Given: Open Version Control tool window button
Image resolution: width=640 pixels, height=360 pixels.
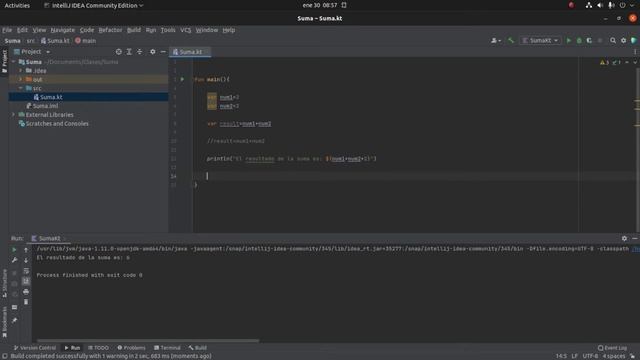Looking at the screenshot, I should click(35, 348).
